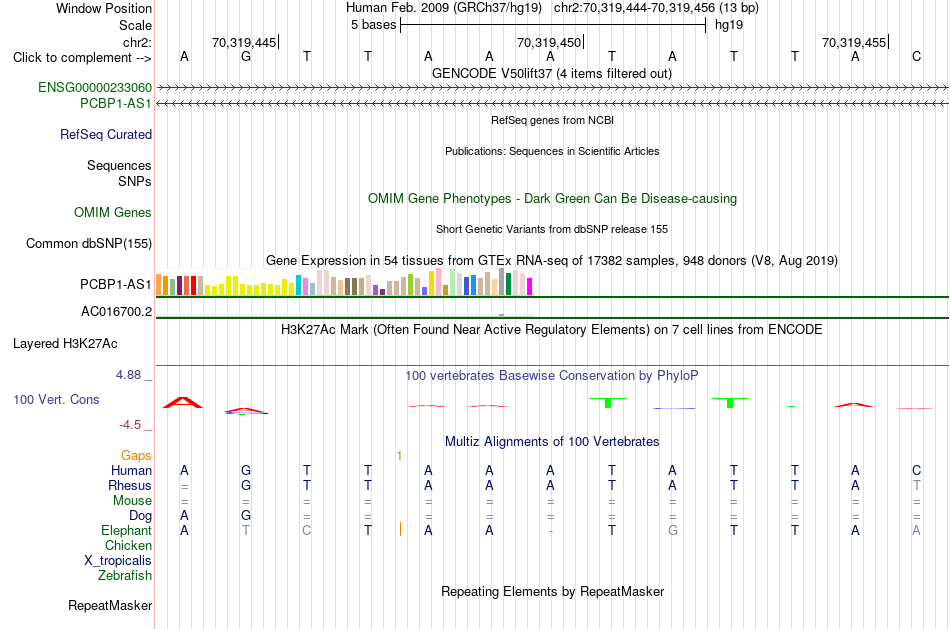Select the RefSeq Curated track label
The width and height of the screenshot is (950, 629).
[106, 135]
